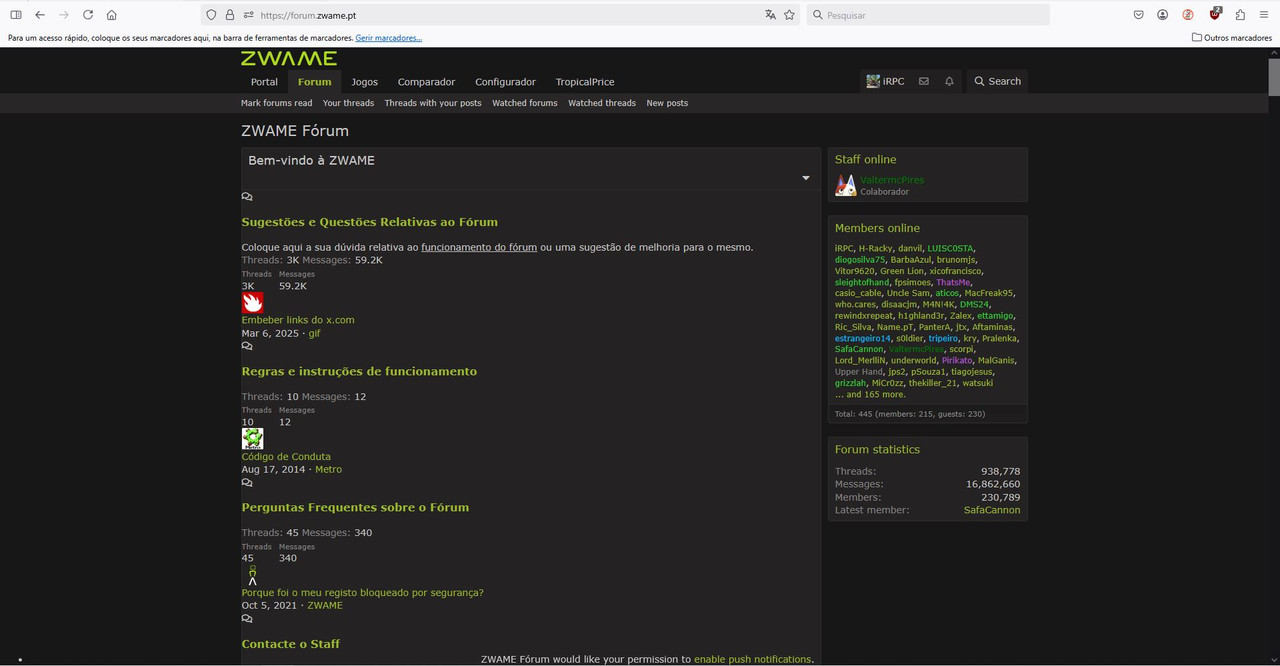Viewport: 1280px width, 666px height.
Task: Open Threads with your posts
Action: [433, 103]
